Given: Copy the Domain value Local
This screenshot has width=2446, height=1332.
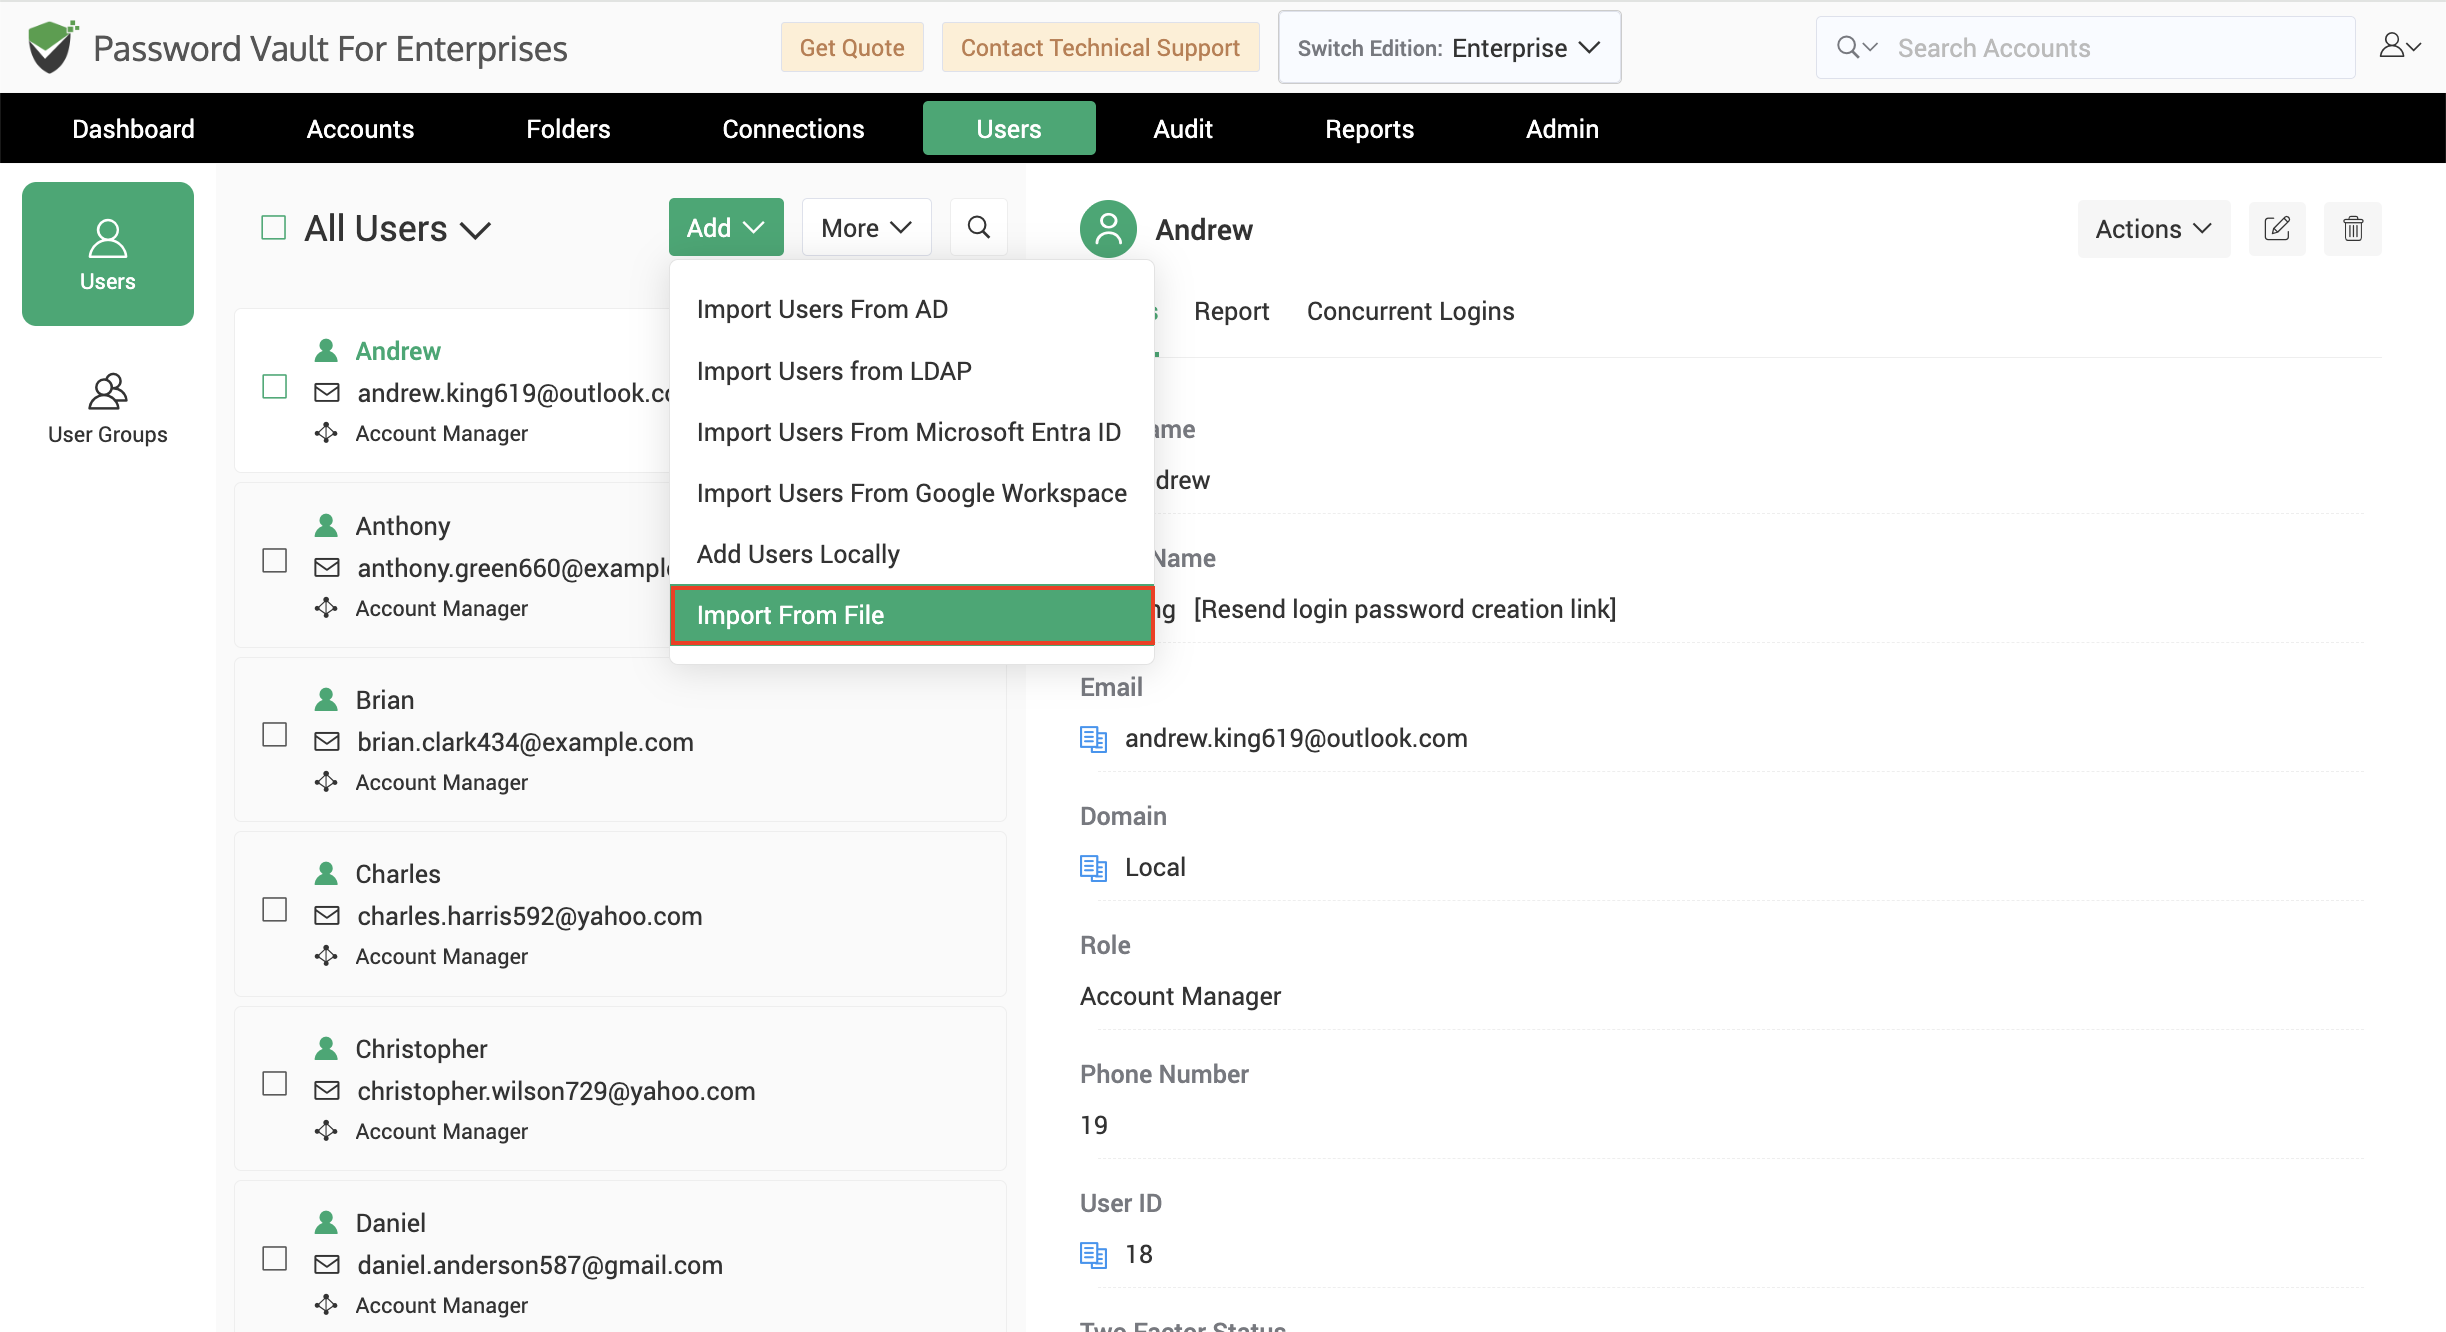Looking at the screenshot, I should pyautogui.click(x=1093, y=868).
